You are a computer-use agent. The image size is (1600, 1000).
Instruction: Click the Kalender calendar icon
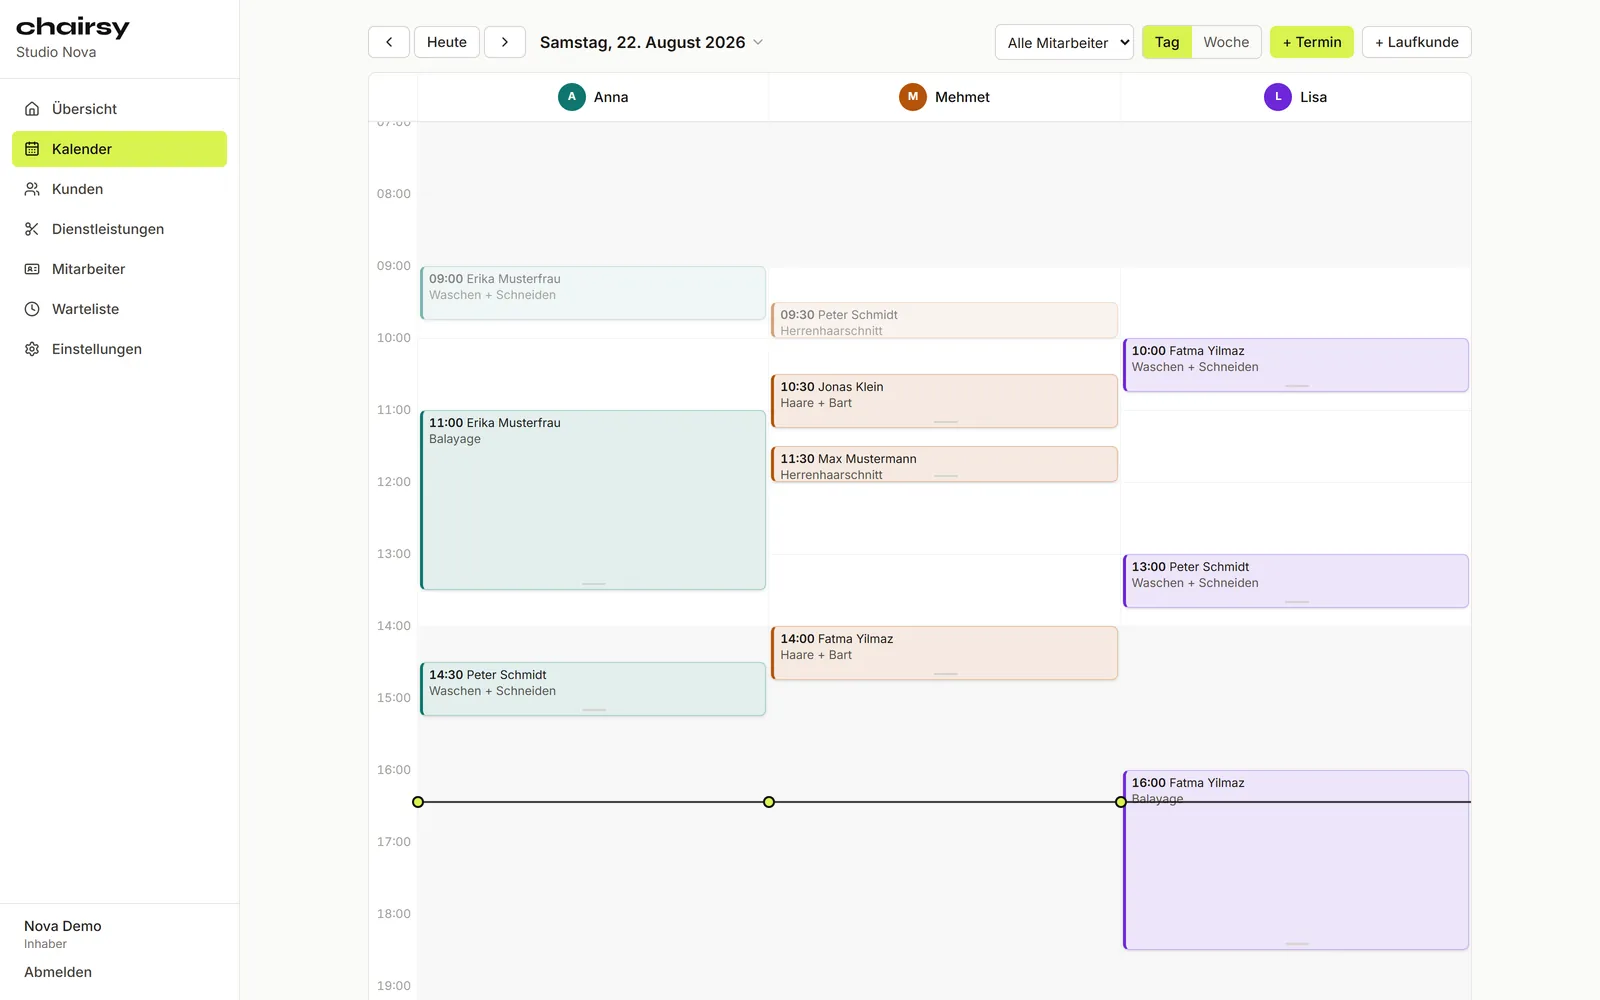coord(32,149)
